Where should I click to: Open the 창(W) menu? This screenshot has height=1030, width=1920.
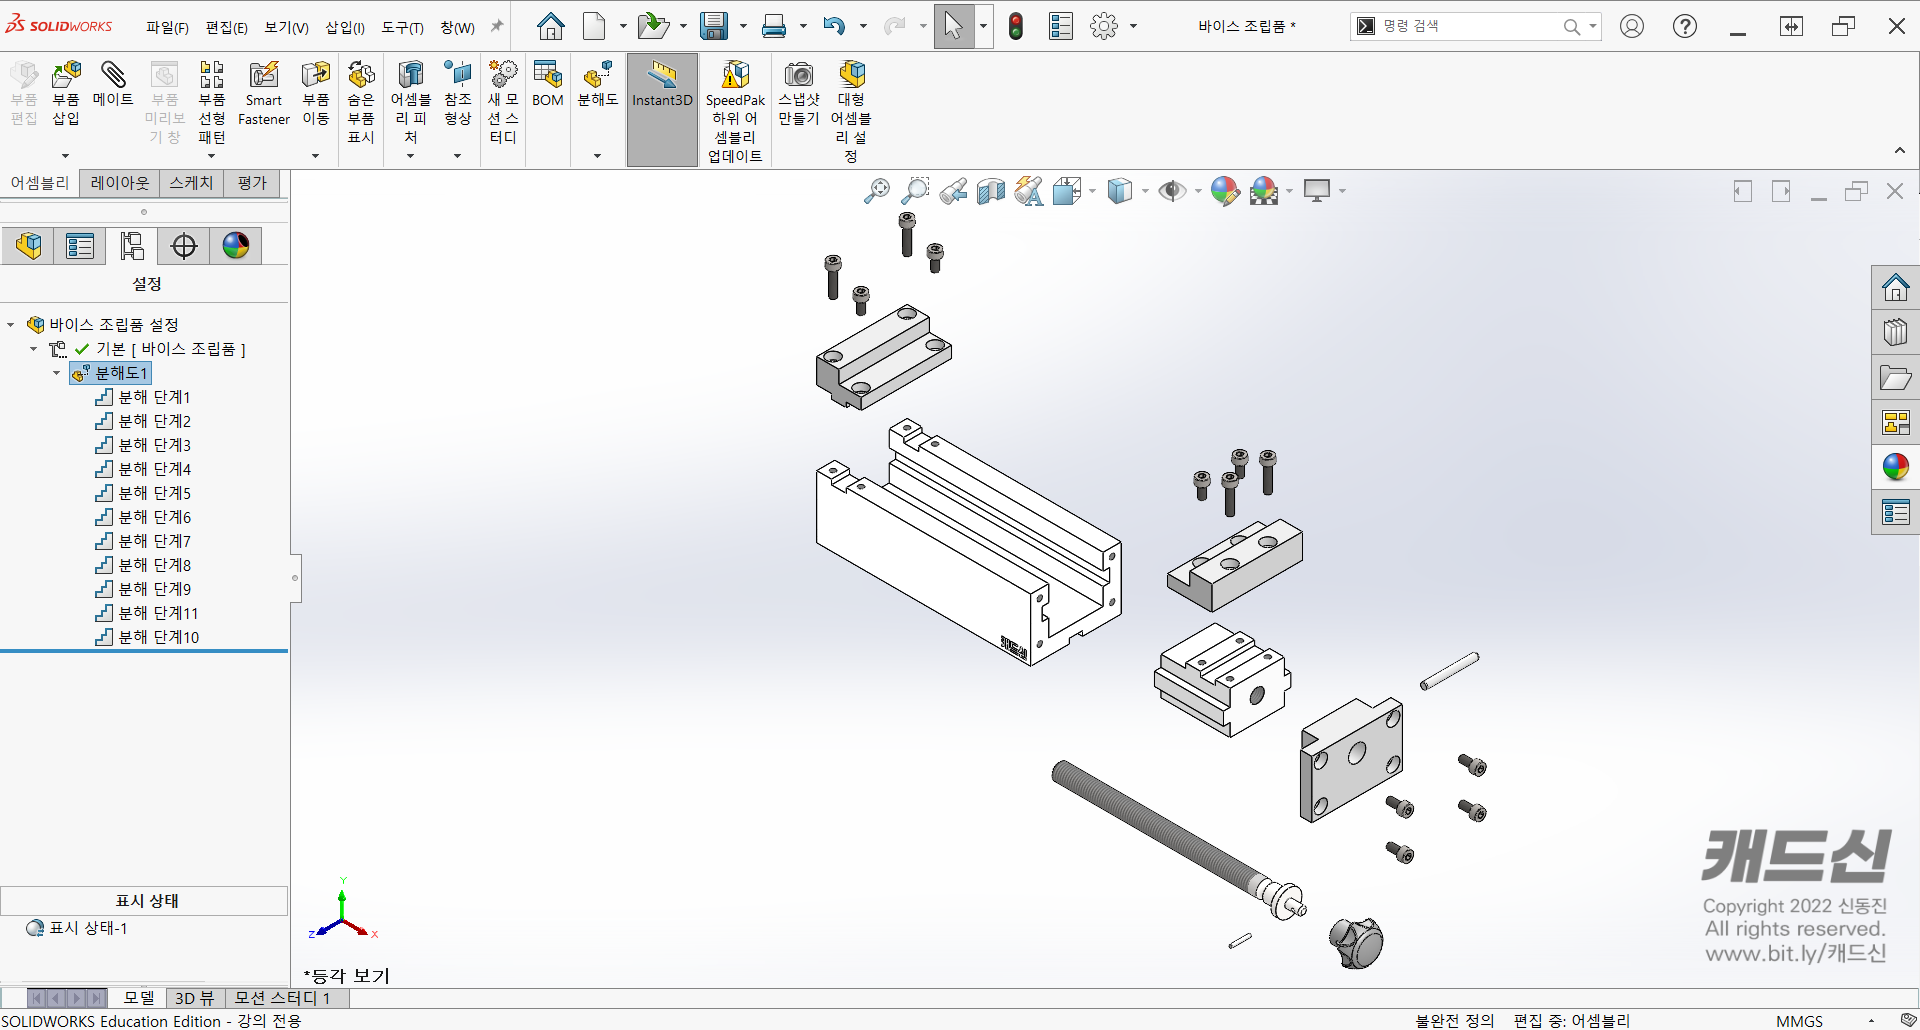pyautogui.click(x=457, y=28)
